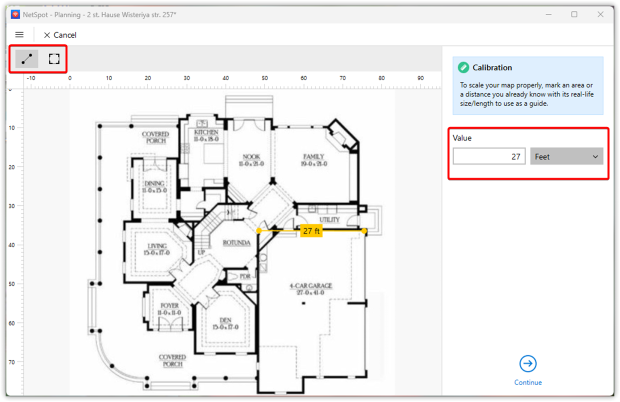
Task: Open the Feet units dropdown
Action: point(566,157)
